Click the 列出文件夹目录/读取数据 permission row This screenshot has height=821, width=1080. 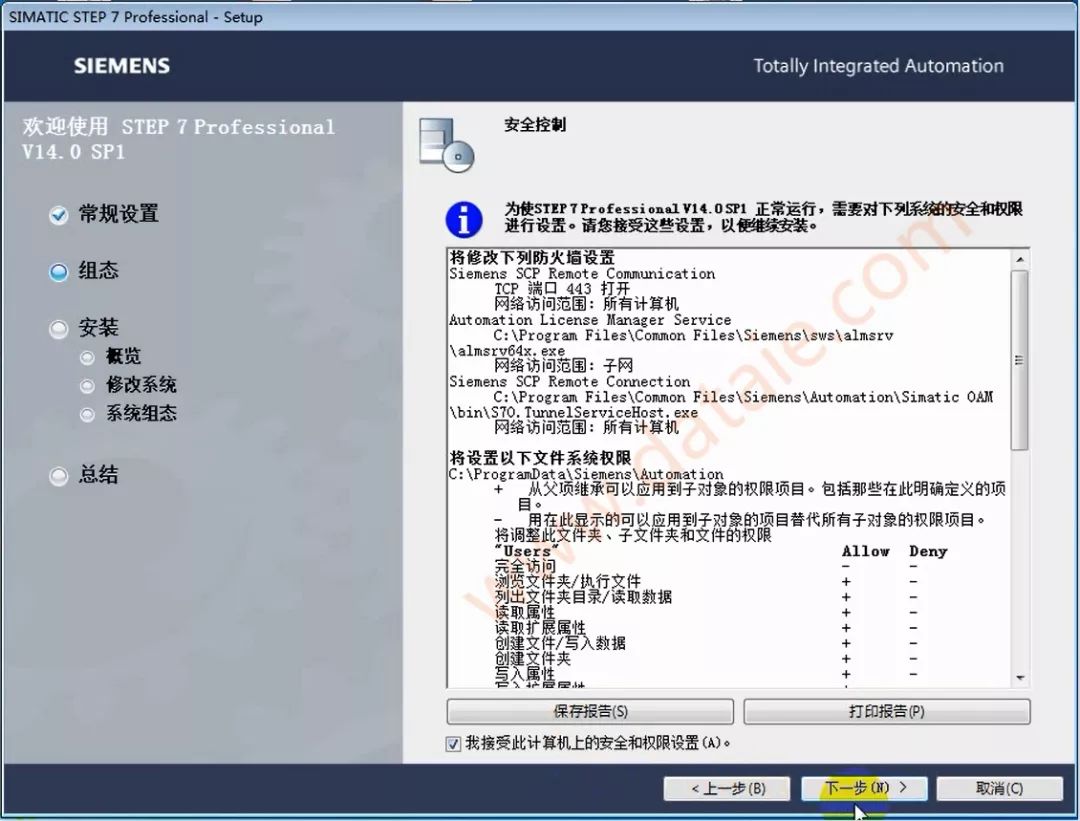[583, 597]
